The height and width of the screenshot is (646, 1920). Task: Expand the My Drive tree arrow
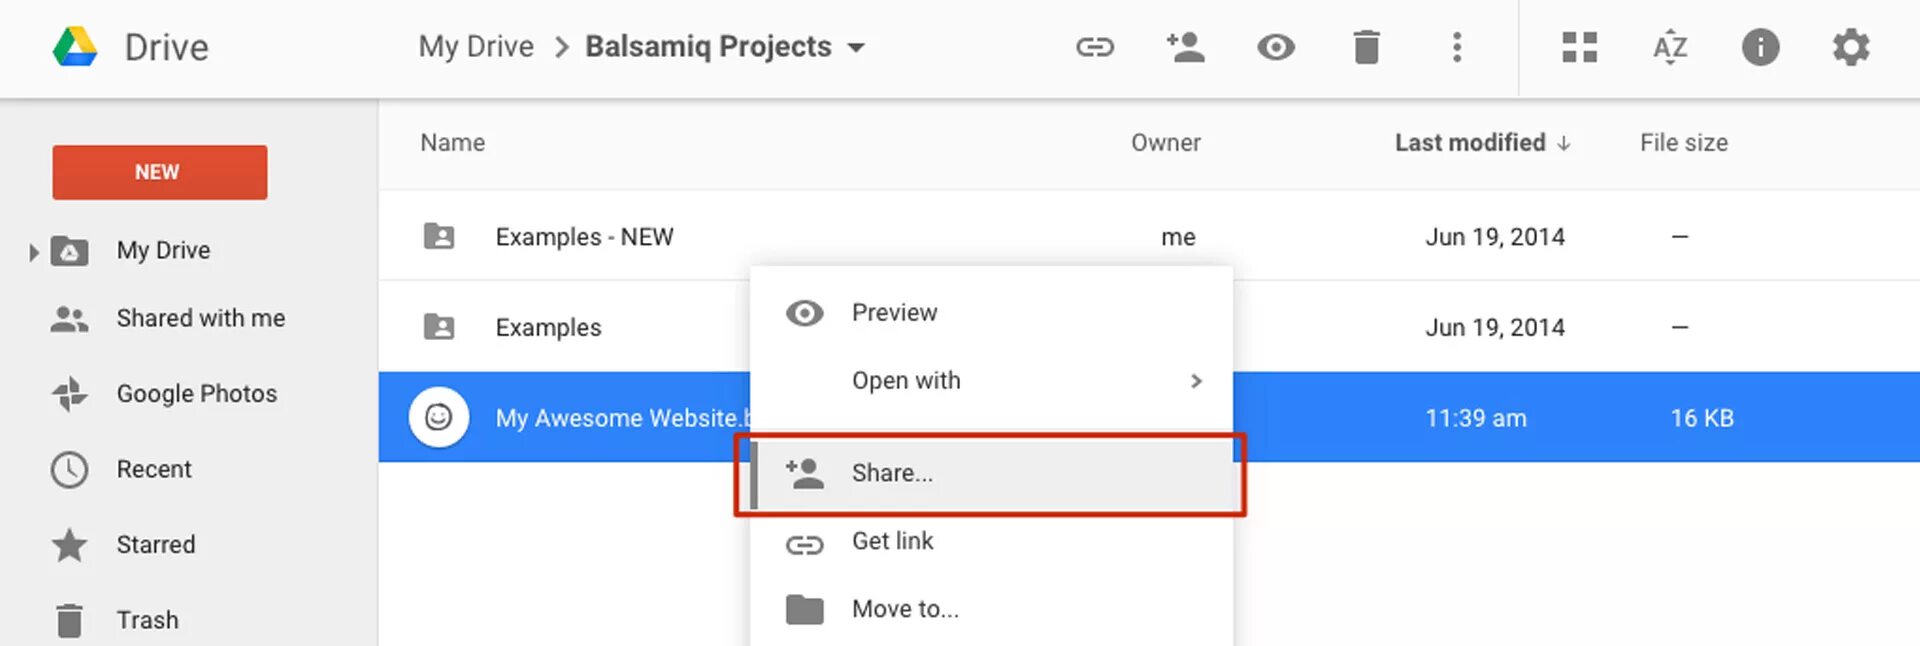33,252
